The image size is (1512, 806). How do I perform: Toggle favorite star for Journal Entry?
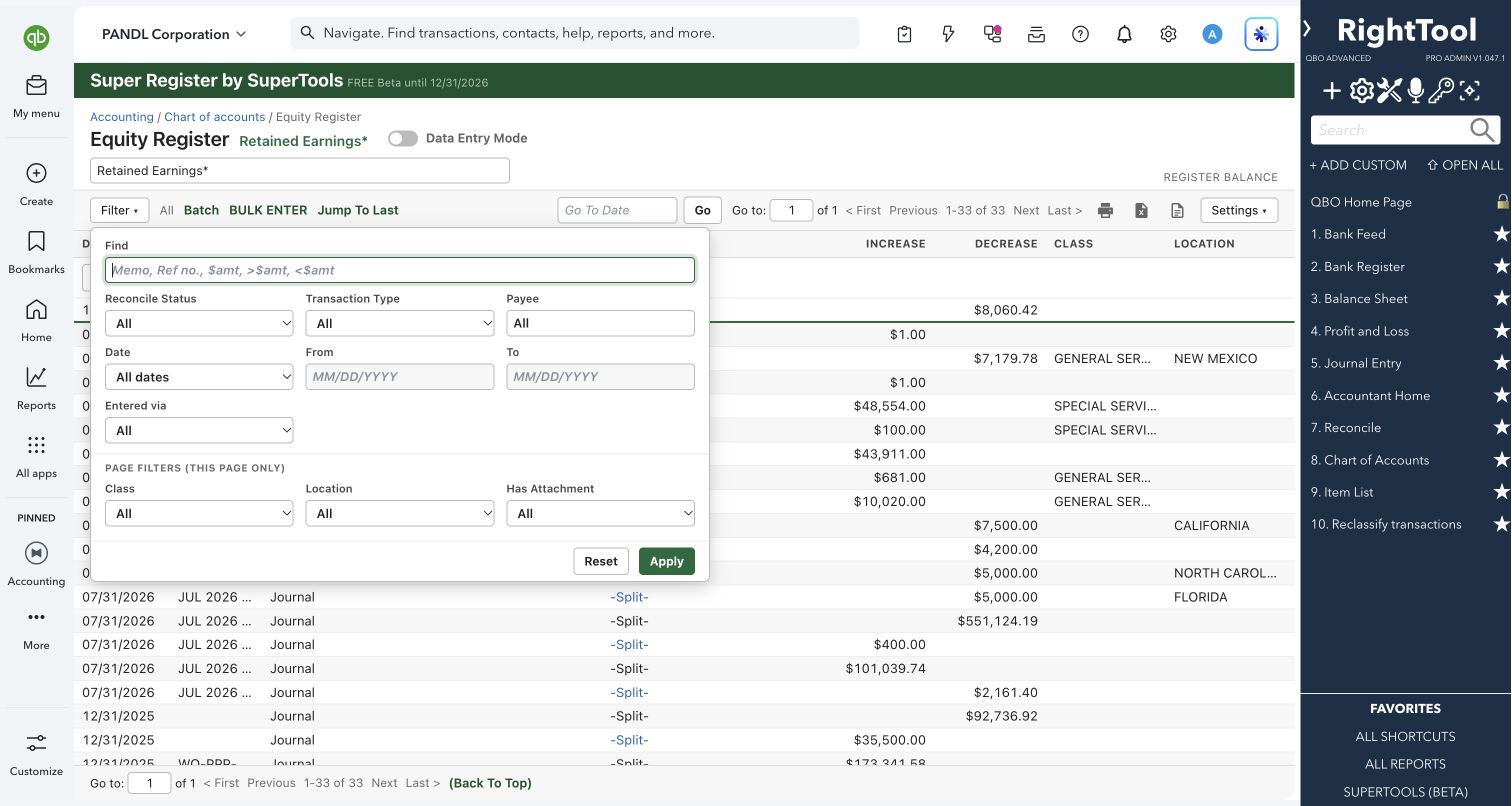coord(1501,363)
